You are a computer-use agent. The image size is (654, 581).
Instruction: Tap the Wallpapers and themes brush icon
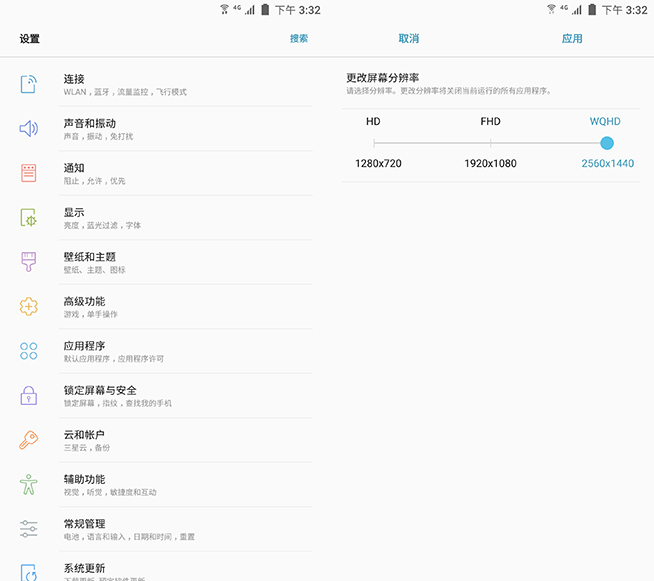(x=28, y=262)
